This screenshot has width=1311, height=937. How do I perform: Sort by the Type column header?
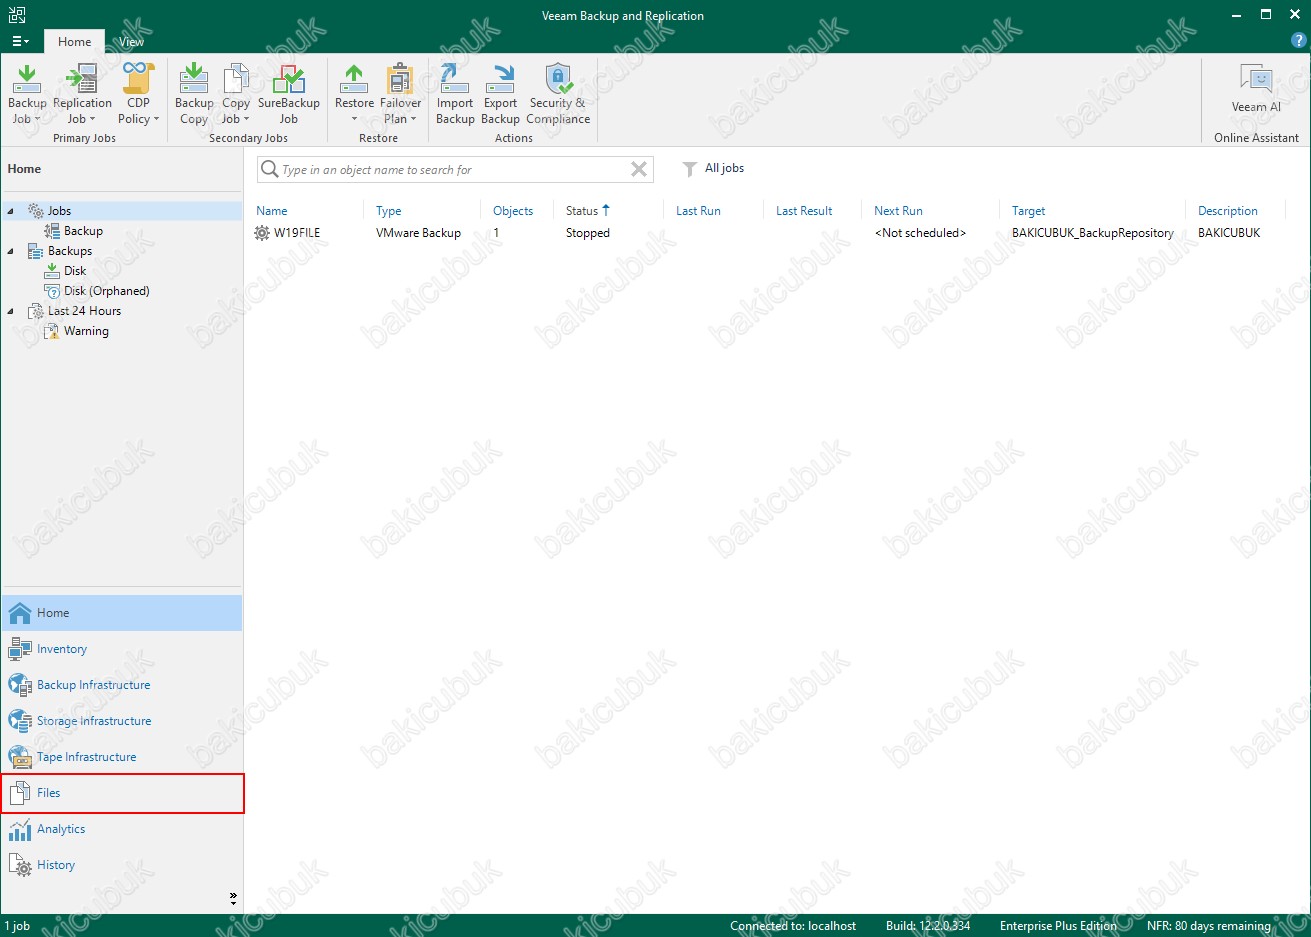(389, 211)
